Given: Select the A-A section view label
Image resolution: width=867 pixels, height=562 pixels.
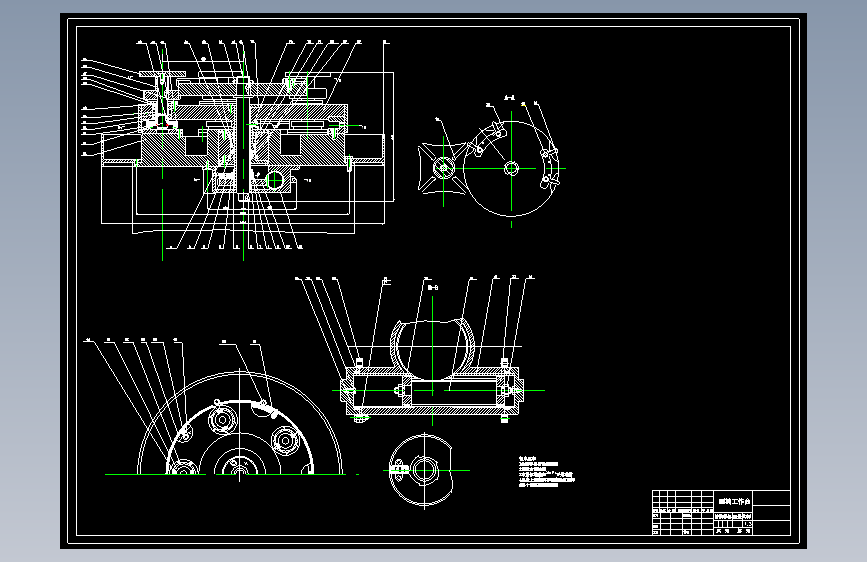Looking at the screenshot, I should pos(510,98).
